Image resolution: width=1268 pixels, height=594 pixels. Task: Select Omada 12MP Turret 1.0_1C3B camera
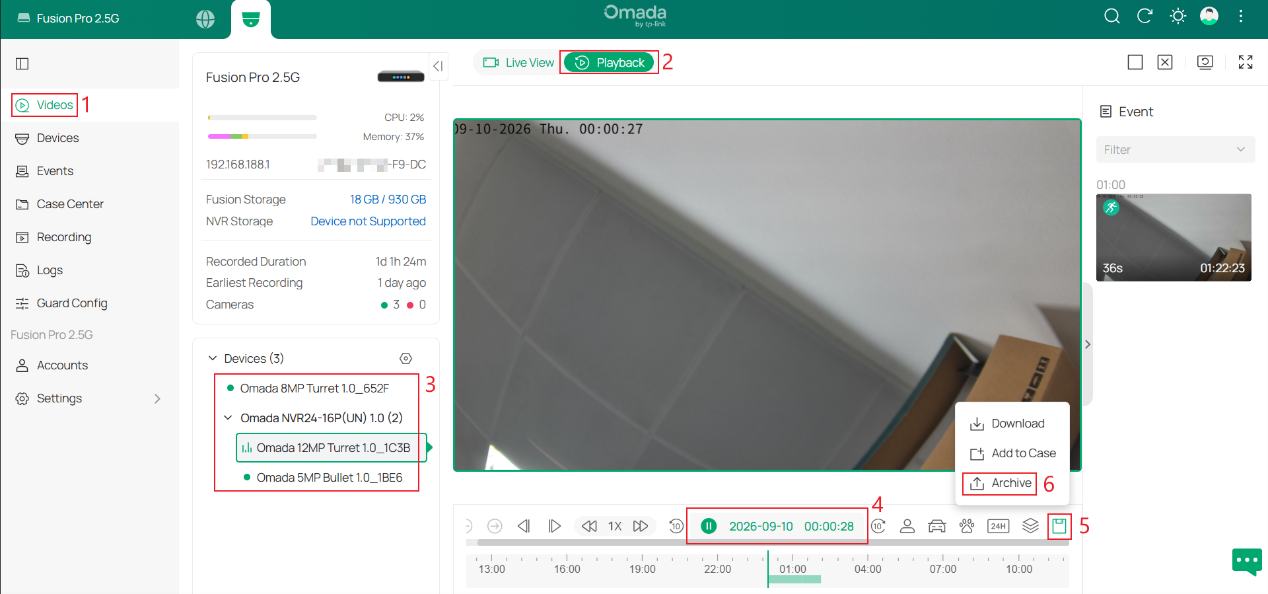[331, 447]
